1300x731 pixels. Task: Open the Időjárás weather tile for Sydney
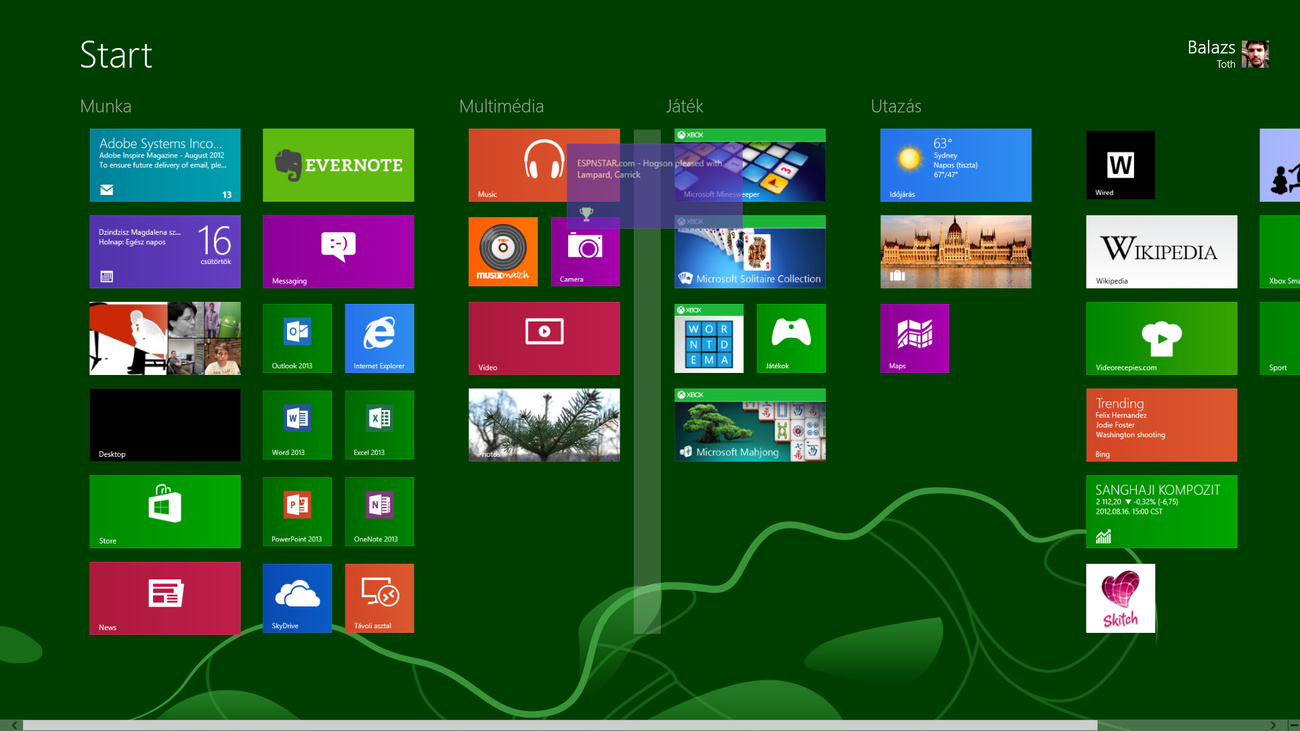955,165
